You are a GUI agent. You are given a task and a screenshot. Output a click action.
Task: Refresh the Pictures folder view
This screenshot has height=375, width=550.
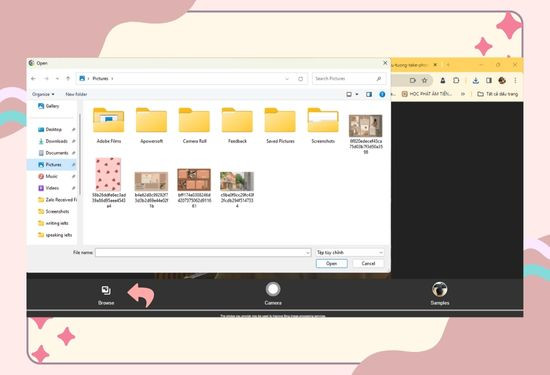(x=301, y=79)
